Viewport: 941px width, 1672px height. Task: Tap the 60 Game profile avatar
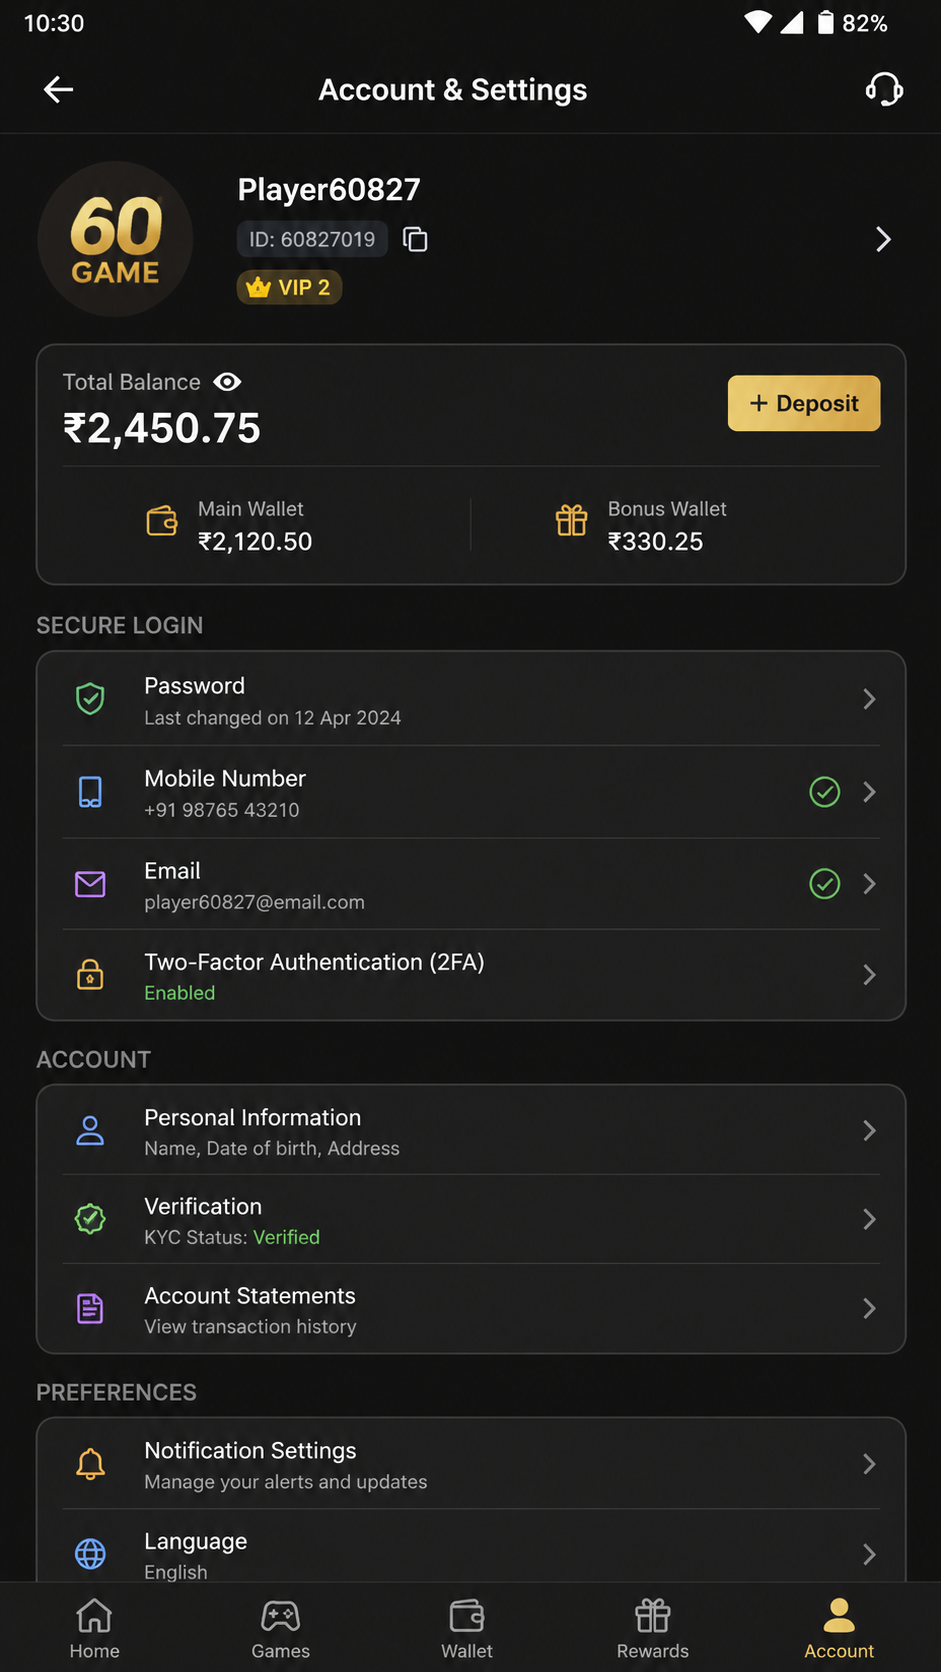pos(116,239)
